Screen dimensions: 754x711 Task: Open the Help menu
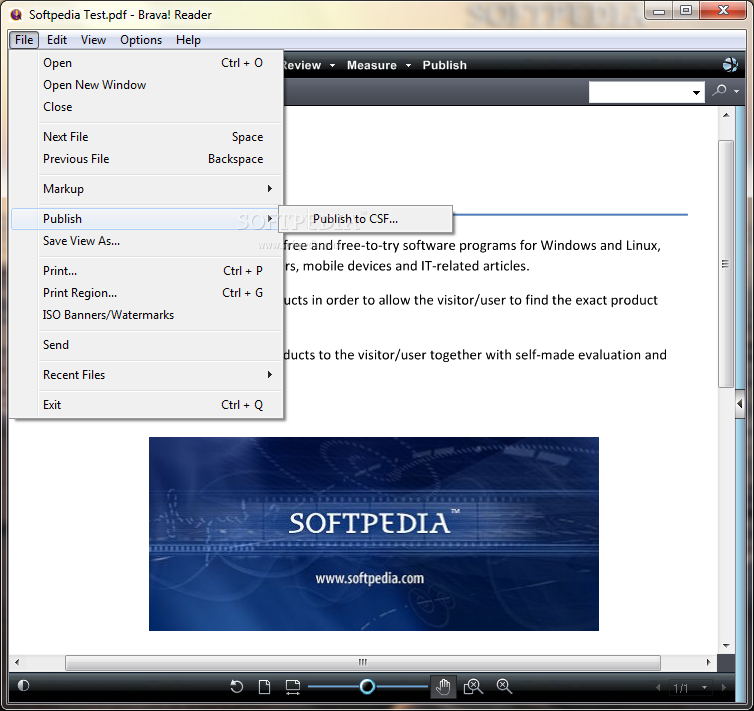(188, 40)
